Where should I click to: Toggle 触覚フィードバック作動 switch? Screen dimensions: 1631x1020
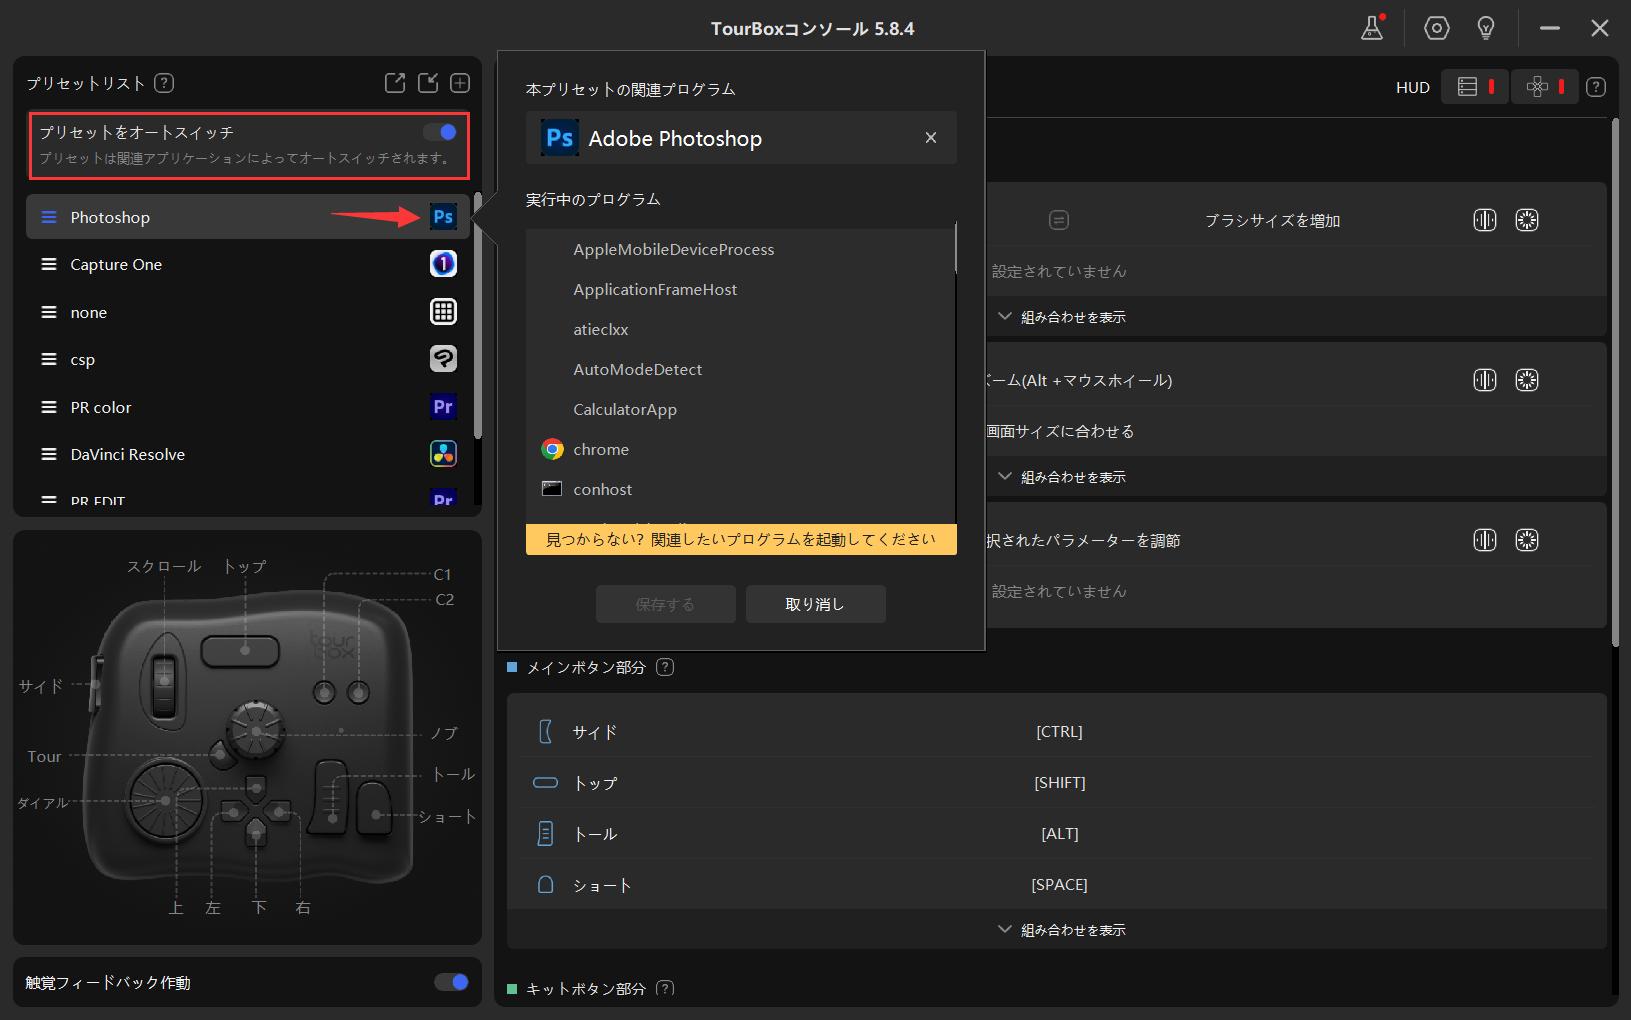click(451, 982)
